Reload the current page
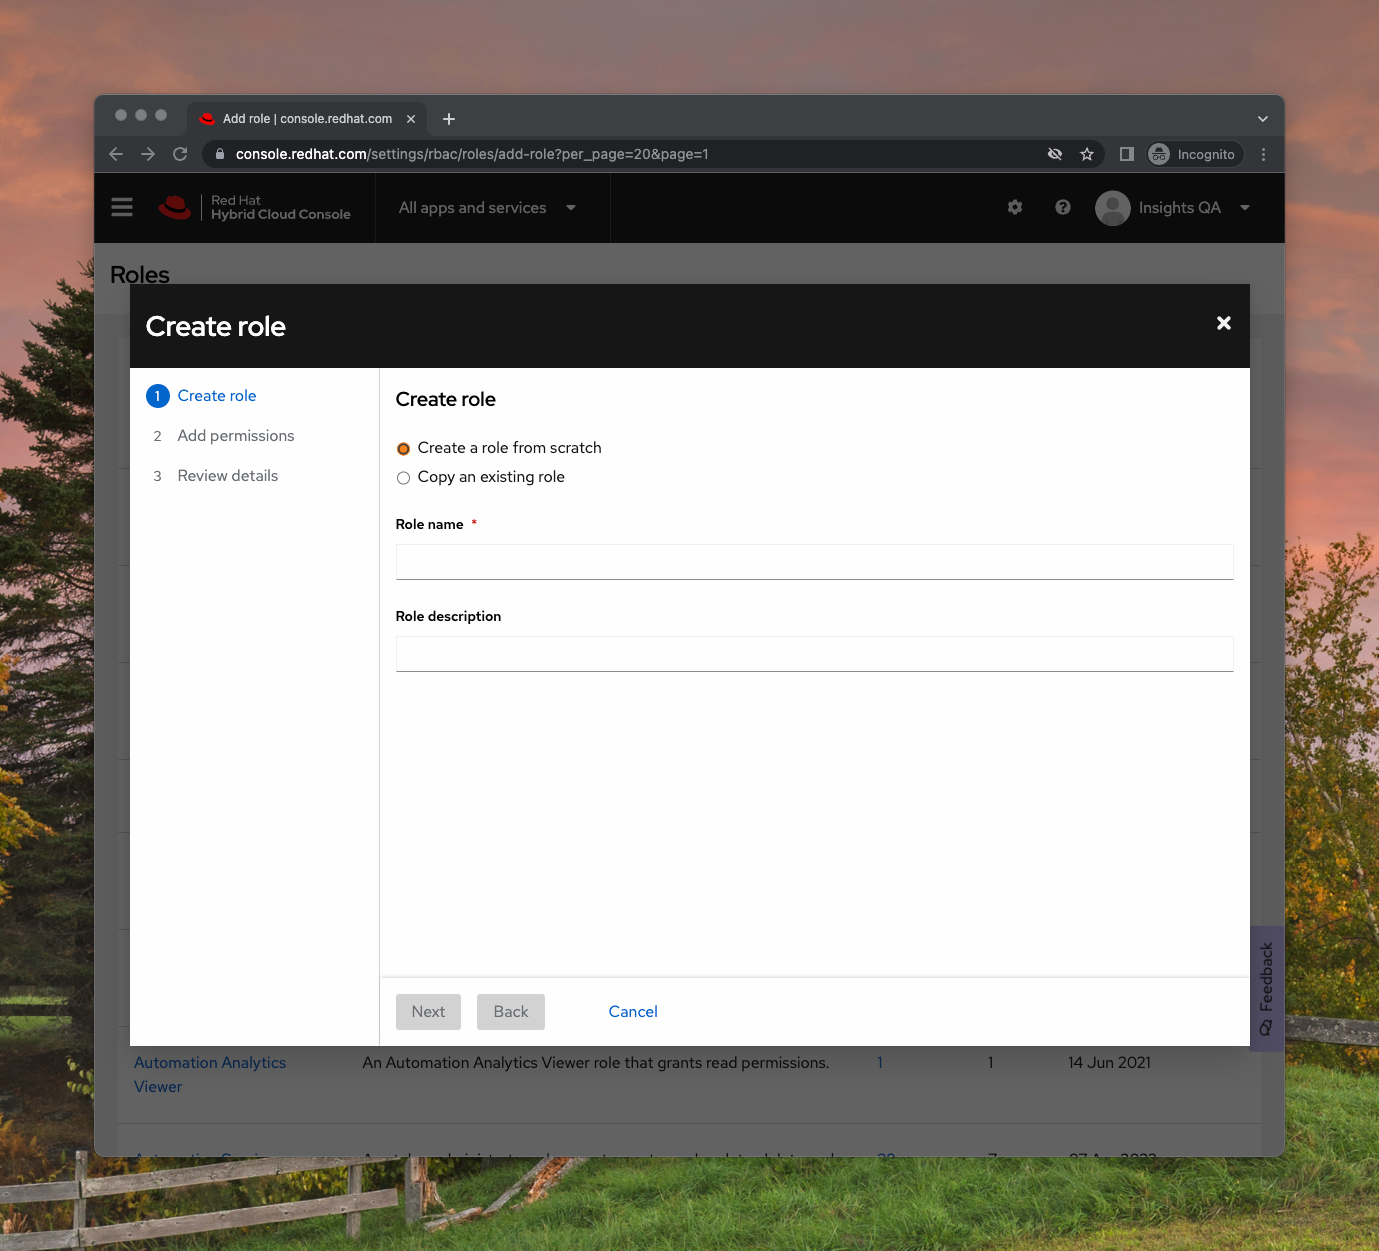 180,154
